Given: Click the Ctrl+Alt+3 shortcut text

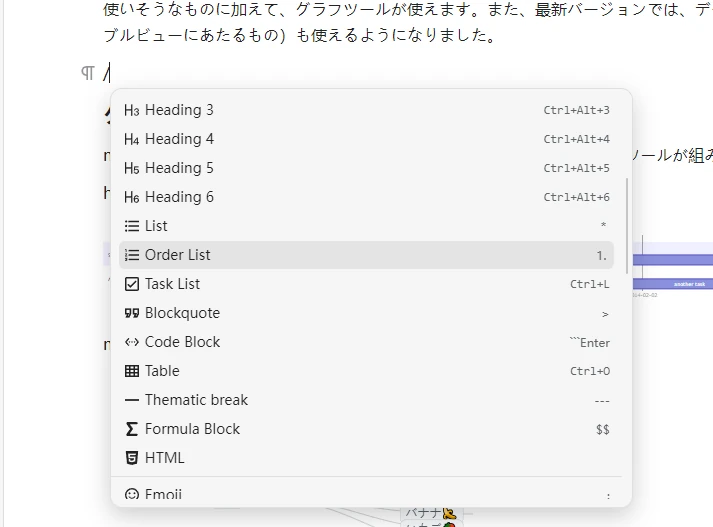Looking at the screenshot, I should [577, 110].
